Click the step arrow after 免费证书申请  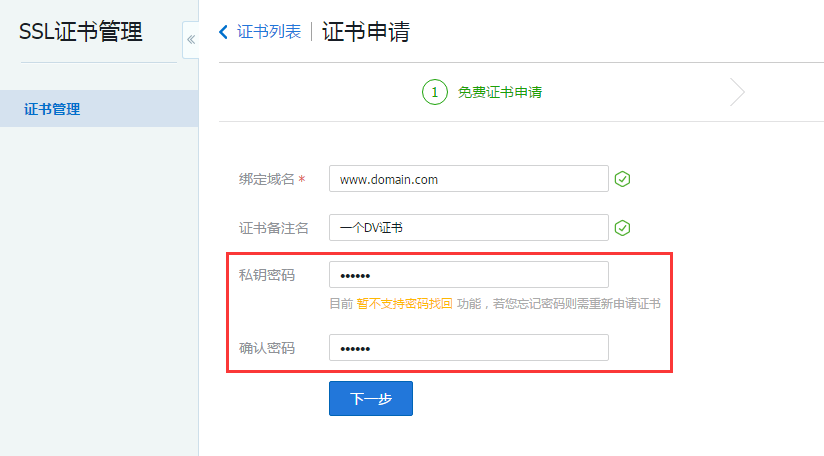click(x=737, y=92)
